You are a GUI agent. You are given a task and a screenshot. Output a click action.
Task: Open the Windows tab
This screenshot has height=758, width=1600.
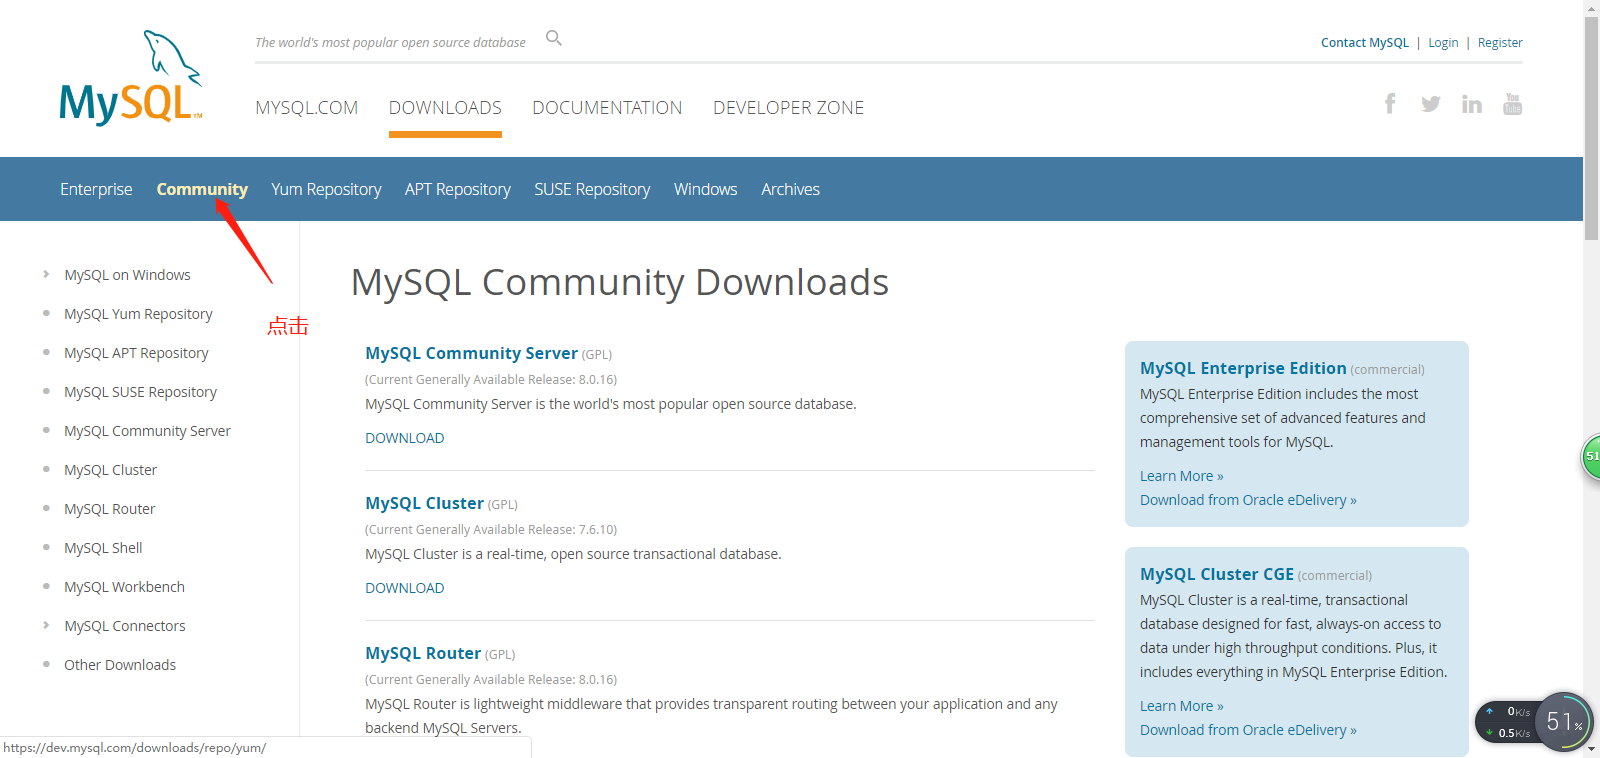(705, 189)
